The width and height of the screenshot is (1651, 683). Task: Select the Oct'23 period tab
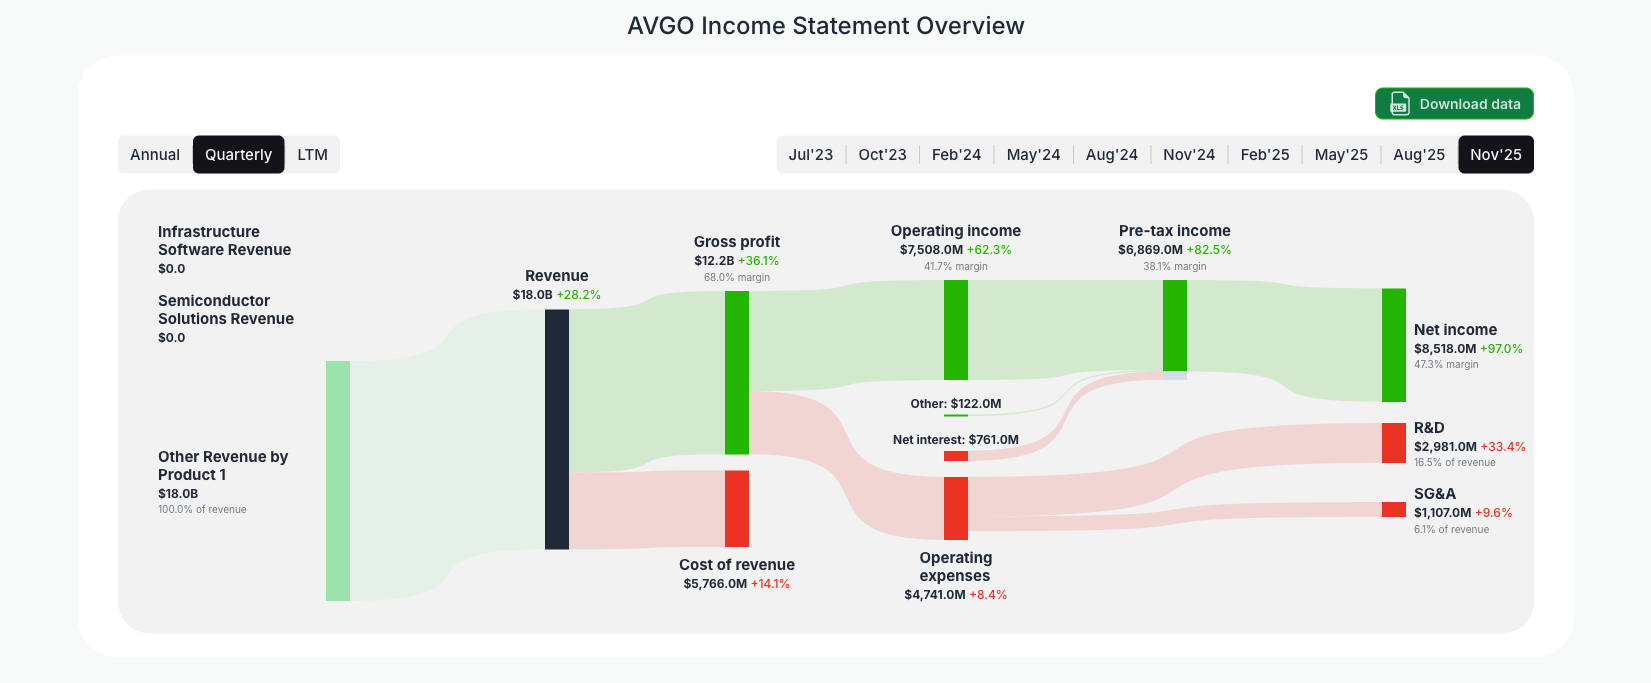[x=882, y=154]
